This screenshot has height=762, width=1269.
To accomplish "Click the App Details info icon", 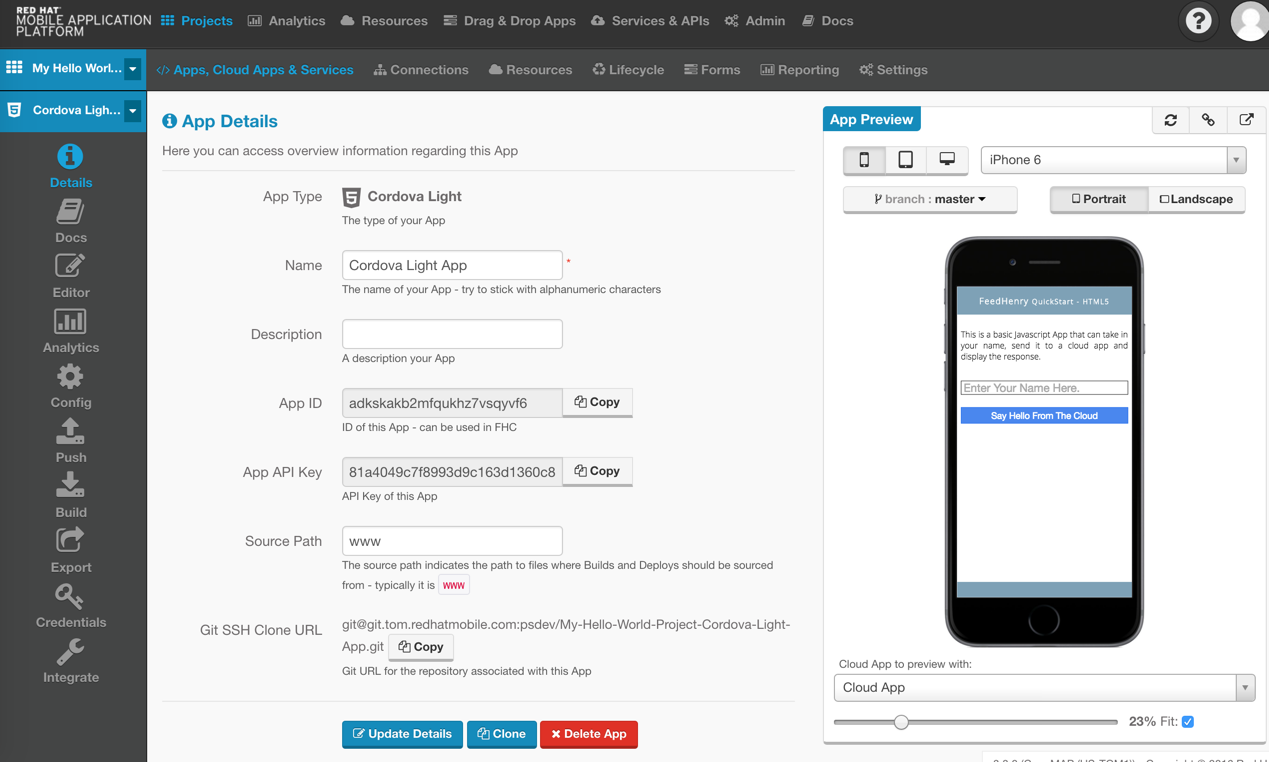I will tap(170, 121).
